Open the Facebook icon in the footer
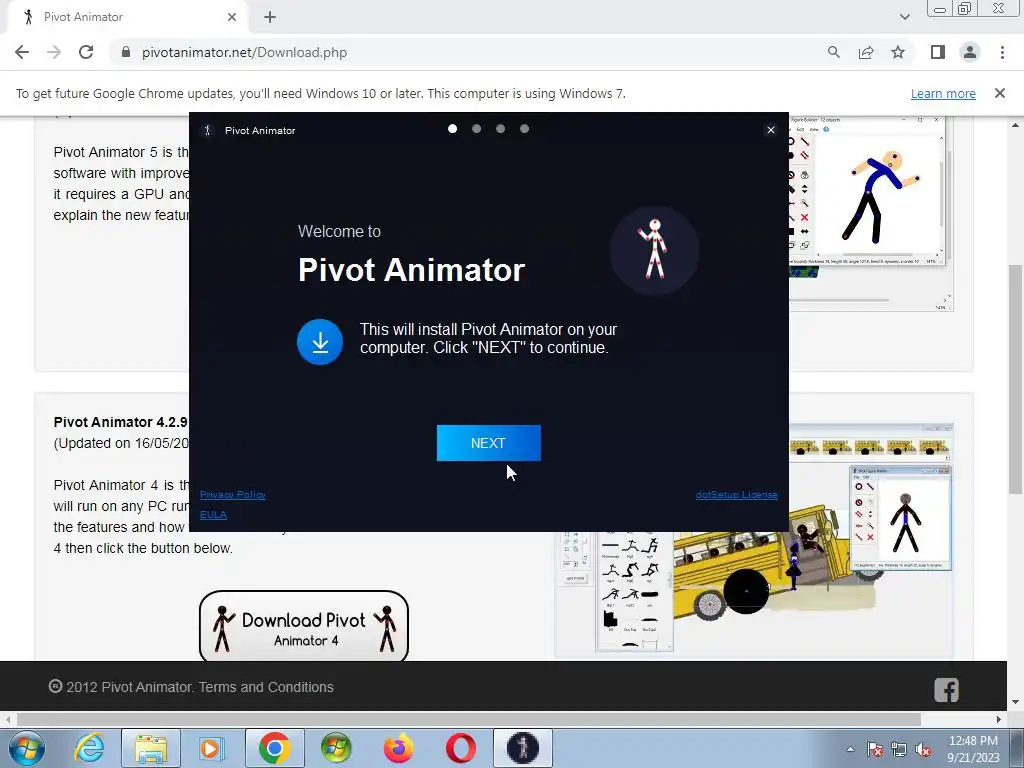The height and width of the screenshot is (768, 1024). 946,690
